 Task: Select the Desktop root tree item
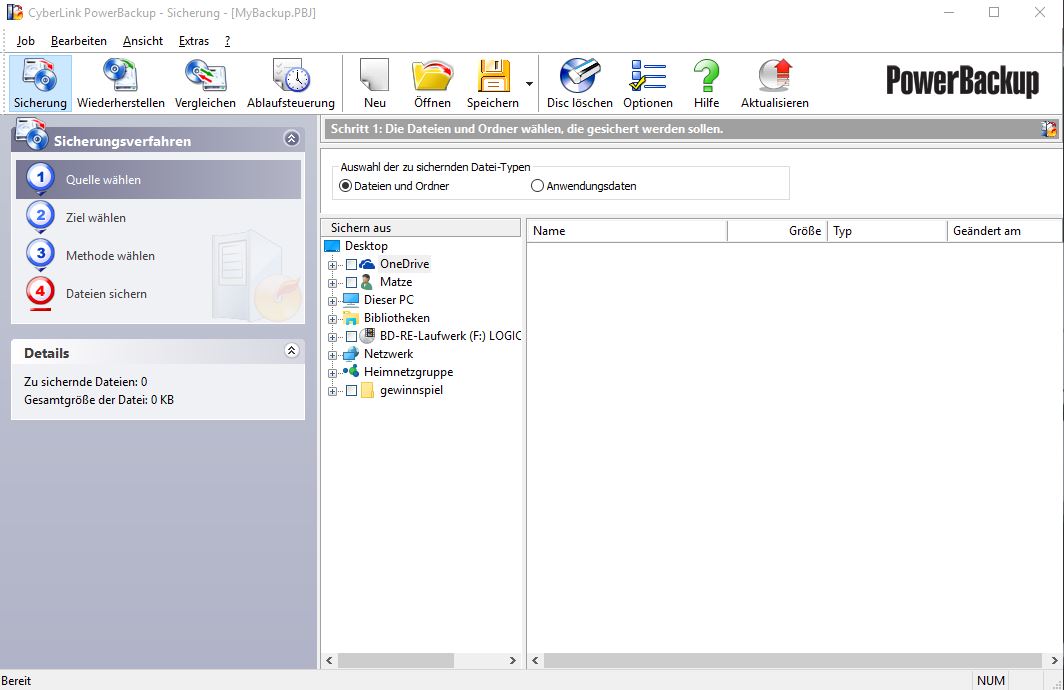[366, 246]
